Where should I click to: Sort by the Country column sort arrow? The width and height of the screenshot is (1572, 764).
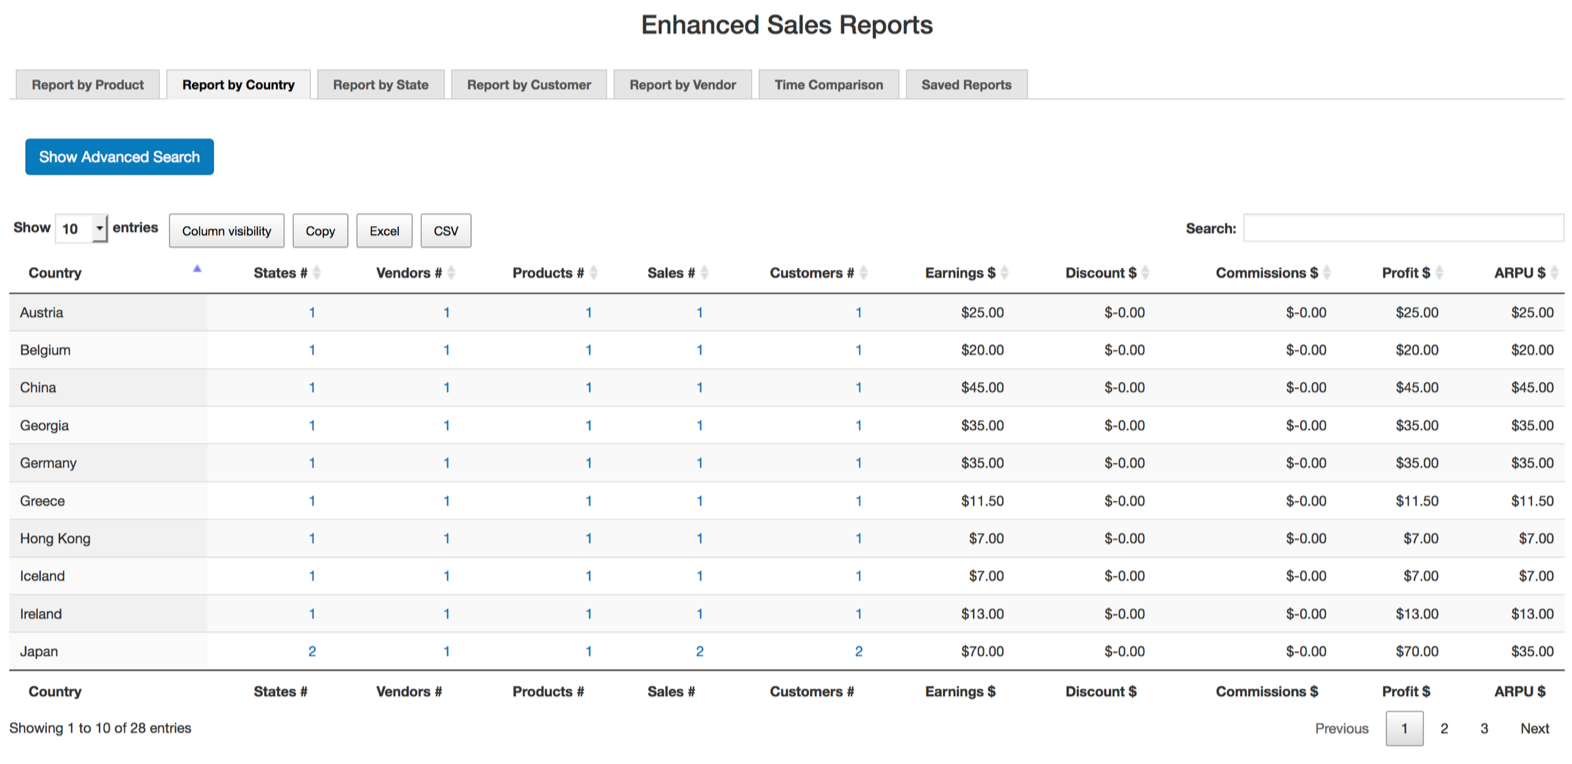coord(197,269)
